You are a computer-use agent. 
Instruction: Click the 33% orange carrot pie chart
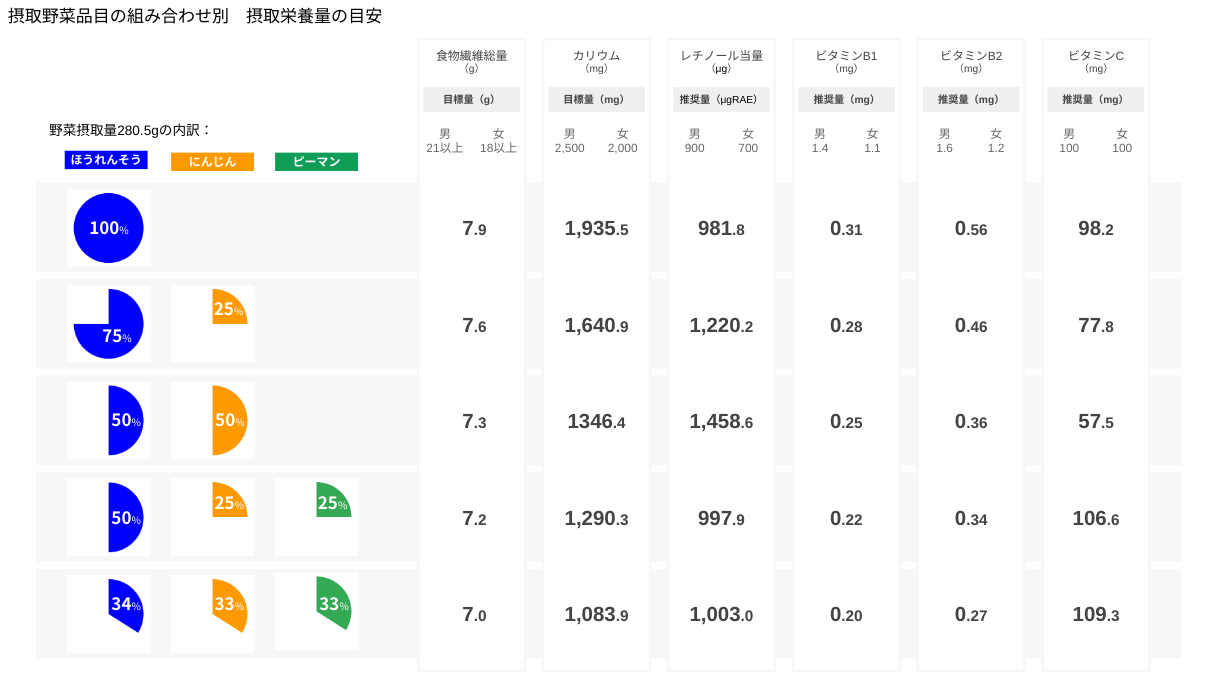[228, 605]
